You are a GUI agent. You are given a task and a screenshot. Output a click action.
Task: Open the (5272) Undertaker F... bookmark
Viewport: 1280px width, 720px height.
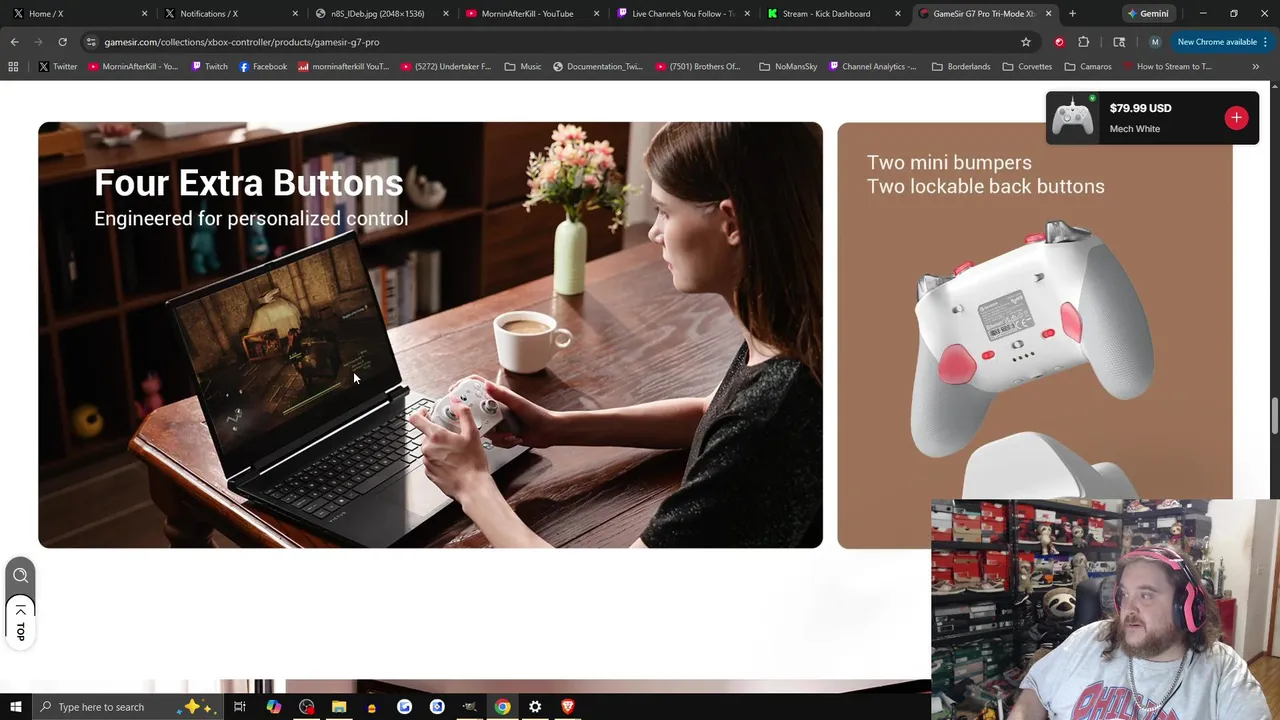tap(446, 66)
